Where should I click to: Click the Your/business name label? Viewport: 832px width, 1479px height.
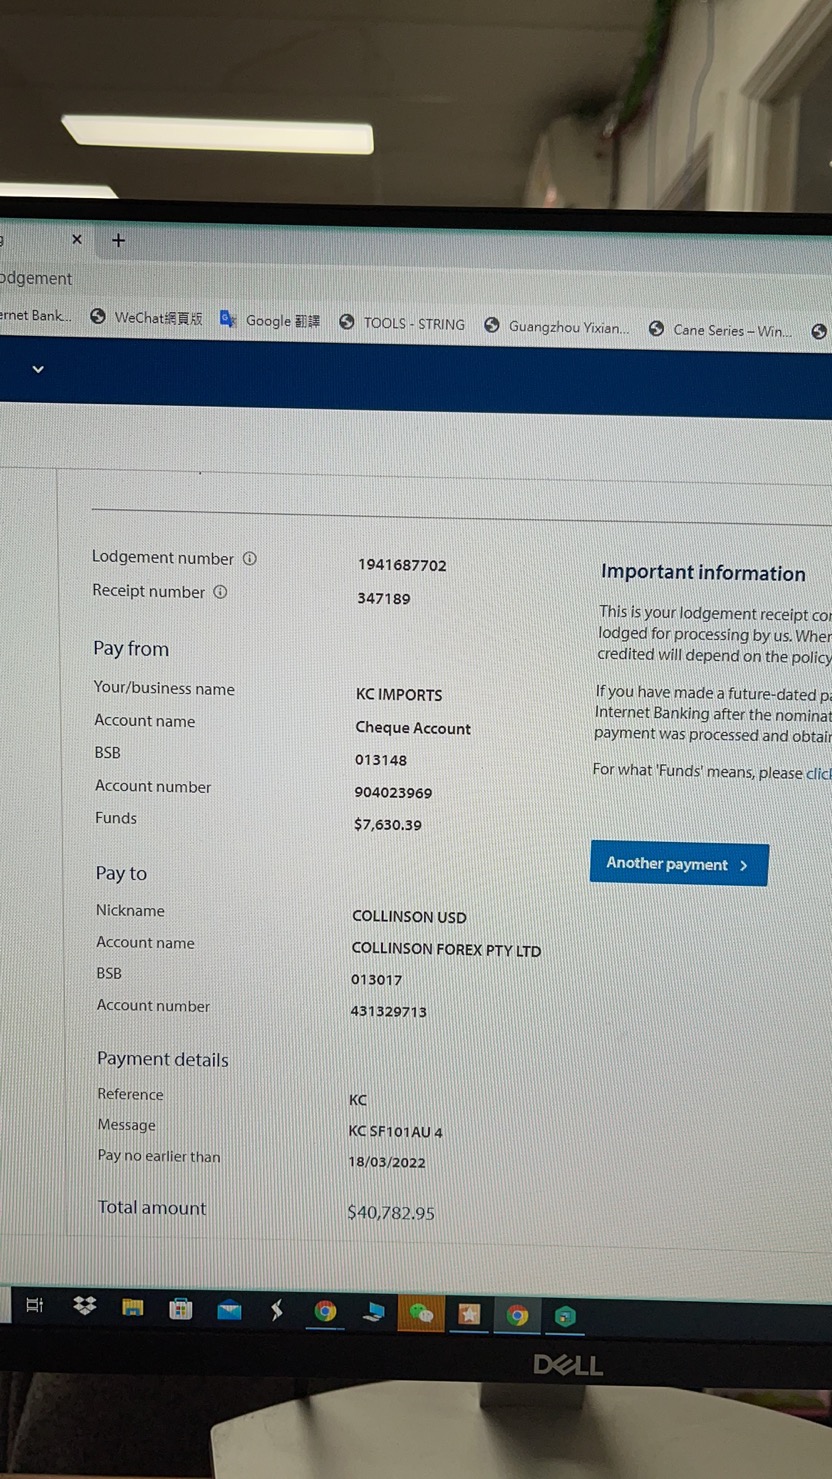pos(164,688)
